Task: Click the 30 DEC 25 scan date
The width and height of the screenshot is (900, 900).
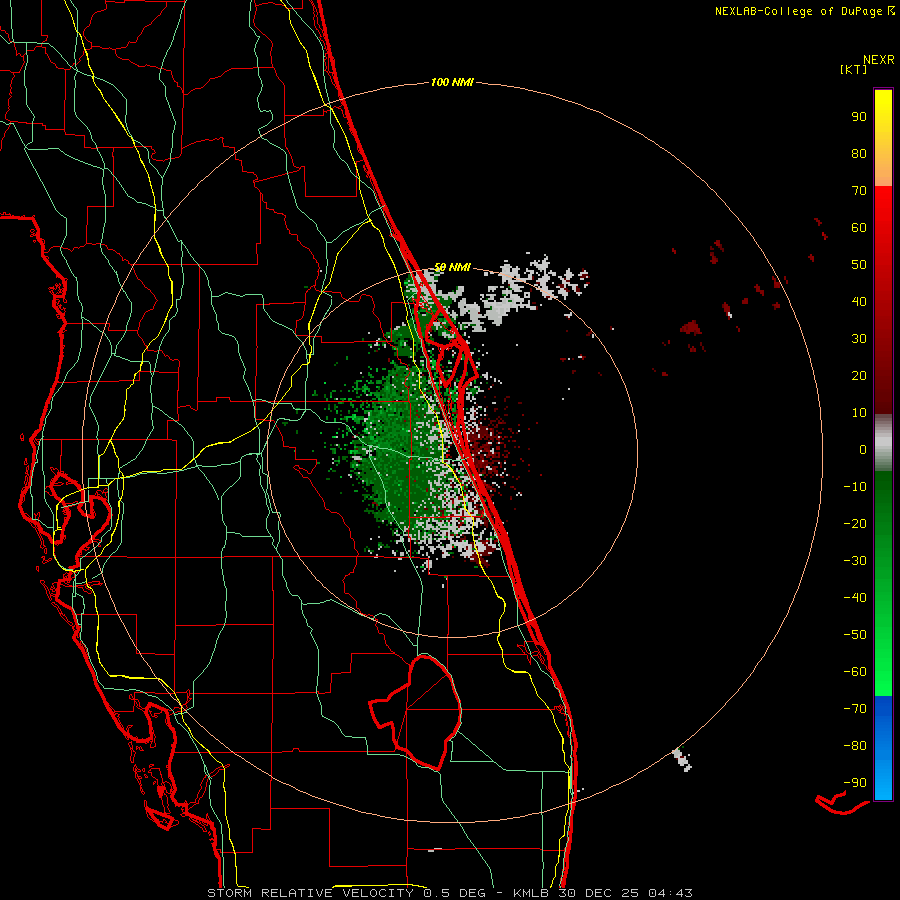Action: [599, 893]
